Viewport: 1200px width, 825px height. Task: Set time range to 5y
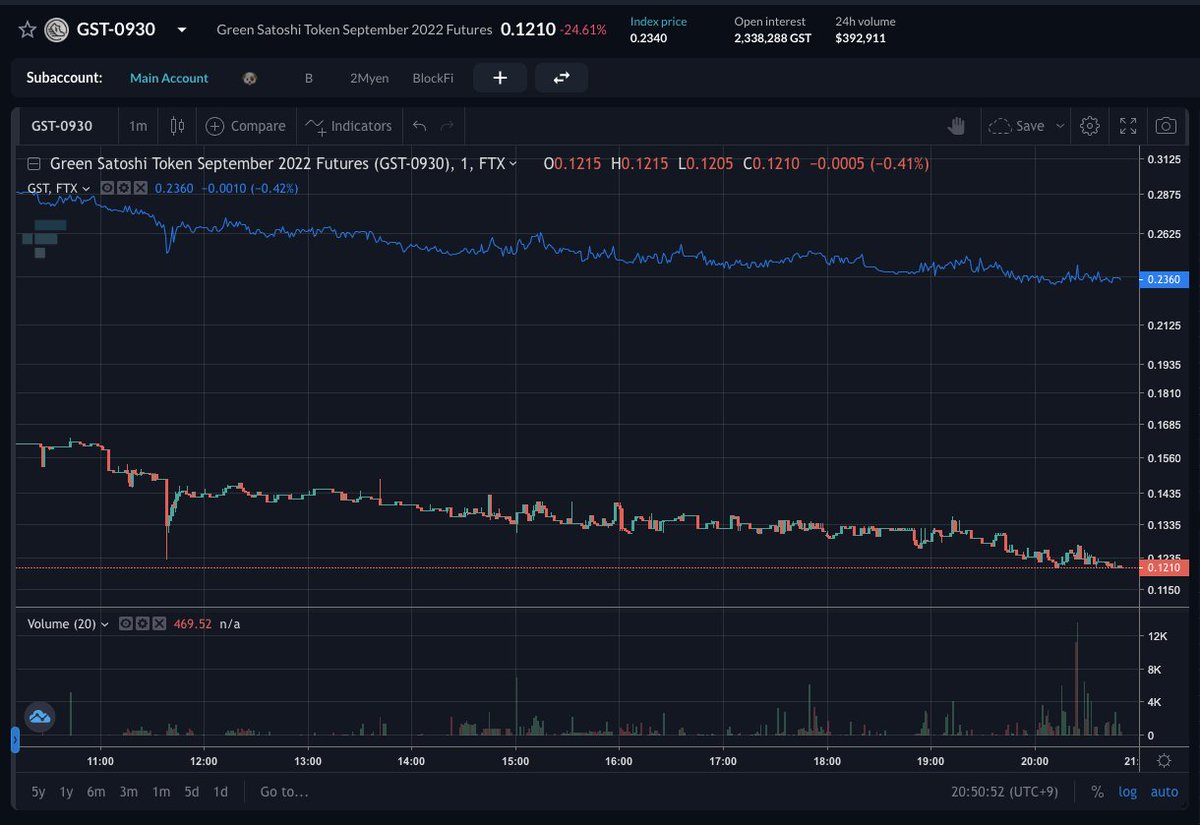pos(38,792)
